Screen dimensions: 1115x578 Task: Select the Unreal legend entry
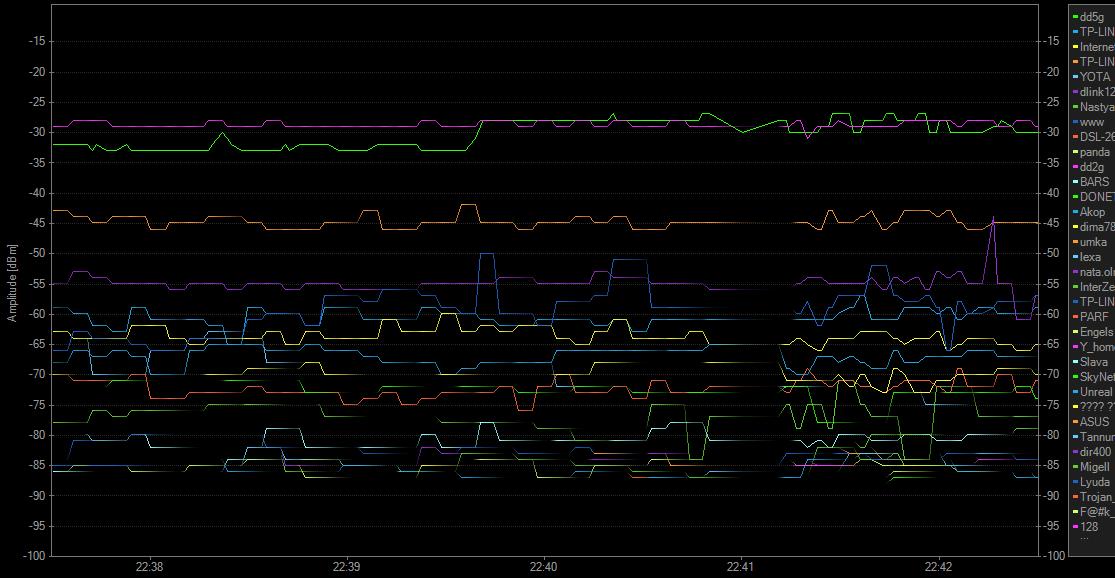click(x=1094, y=392)
